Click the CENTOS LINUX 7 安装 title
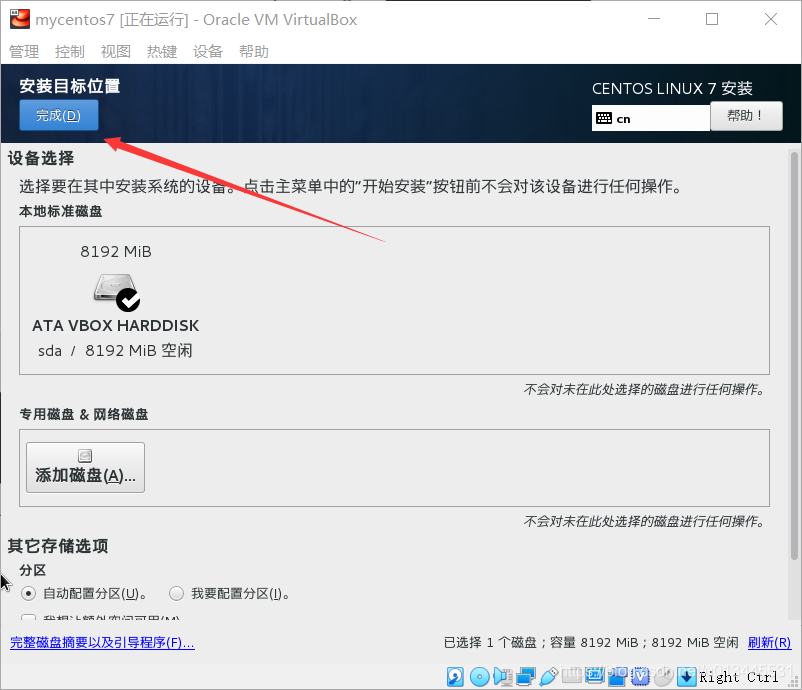 point(672,88)
